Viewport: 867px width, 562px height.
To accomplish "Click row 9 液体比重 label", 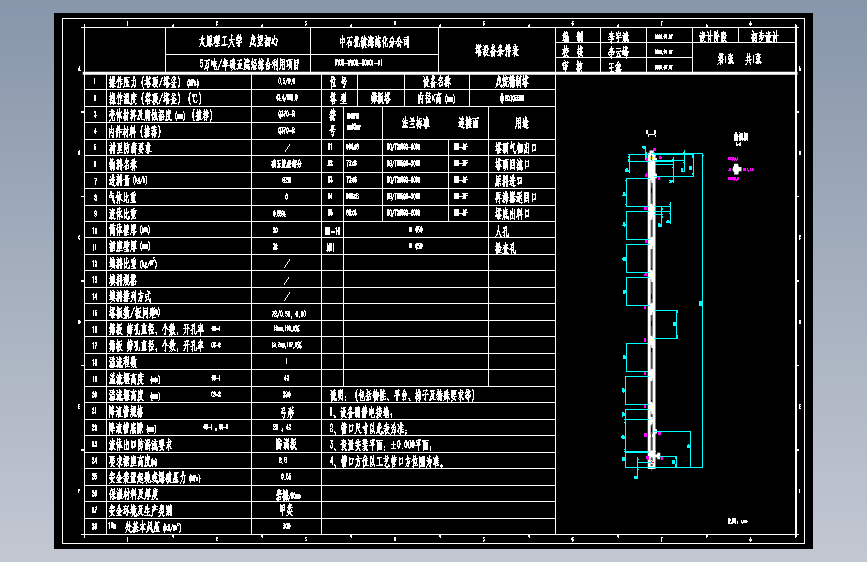I will [x=122, y=214].
